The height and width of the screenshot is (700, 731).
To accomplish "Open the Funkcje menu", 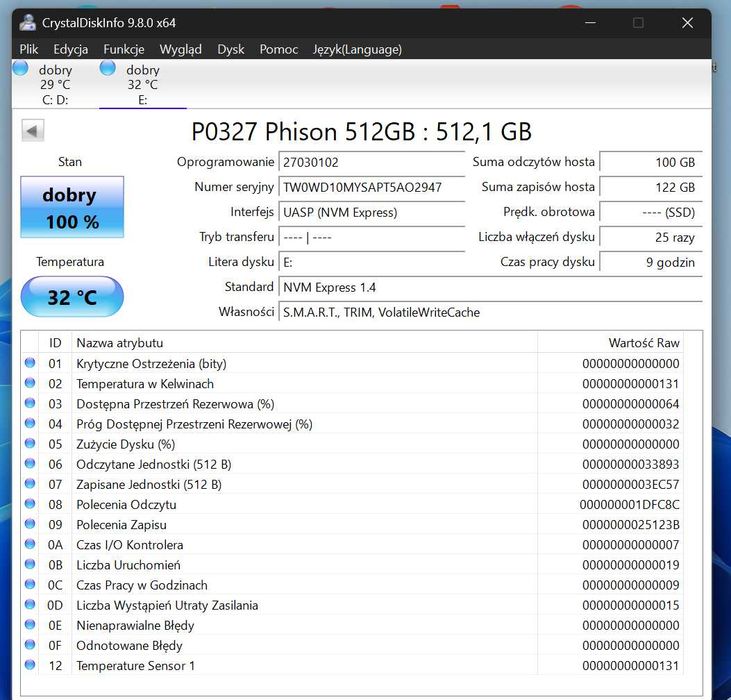I will (x=124, y=49).
